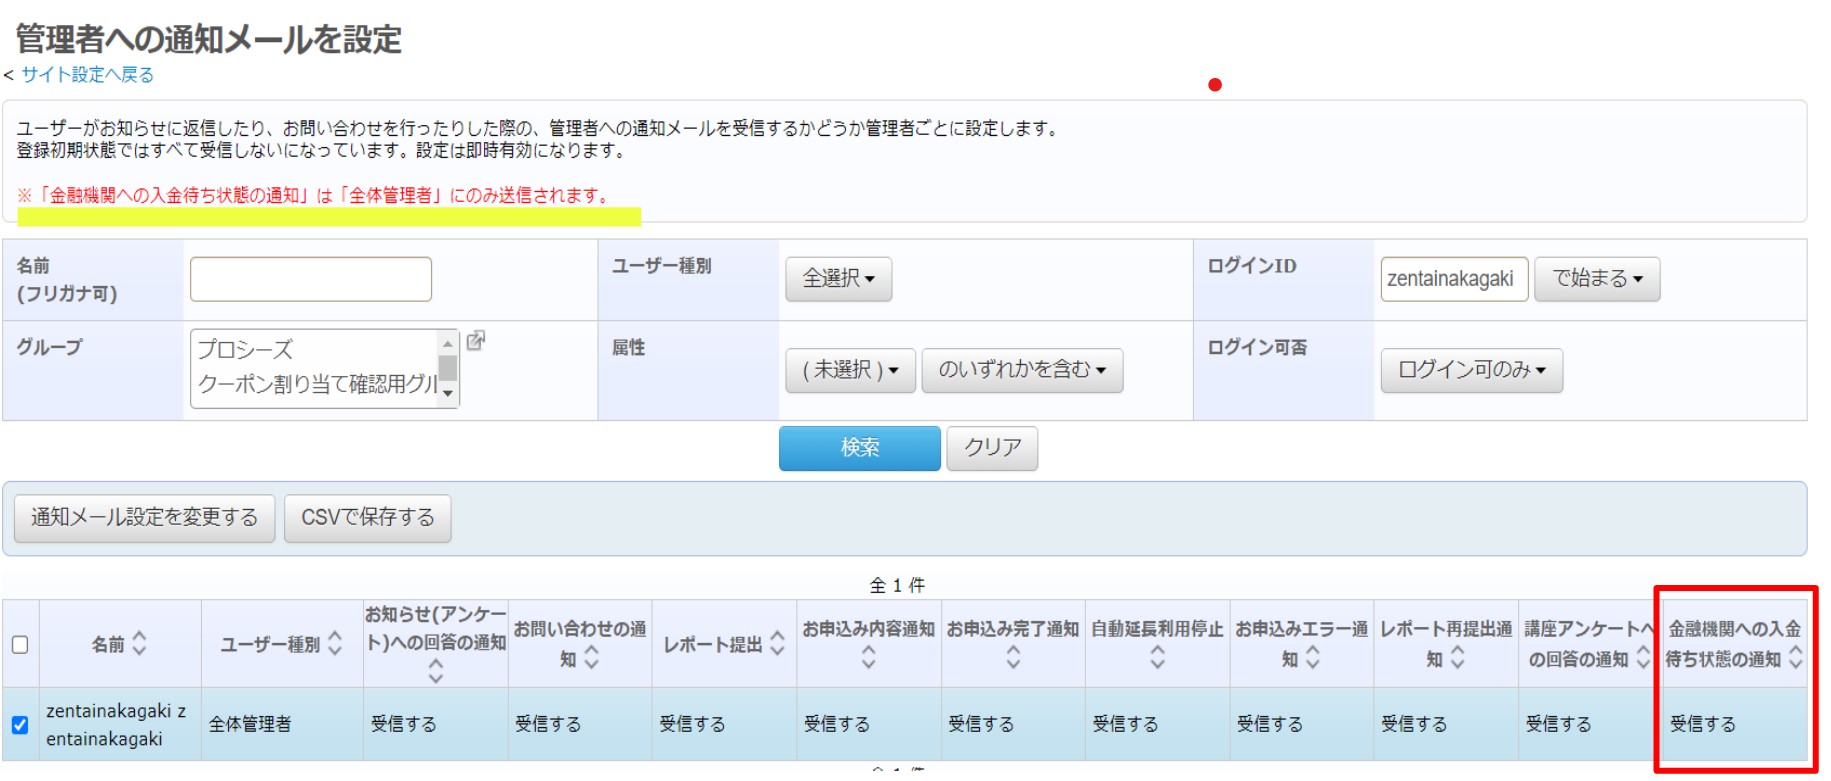Open the のいずれかを含む dropdown
Viewport: 1831px width, 781px height.
[1021, 370]
